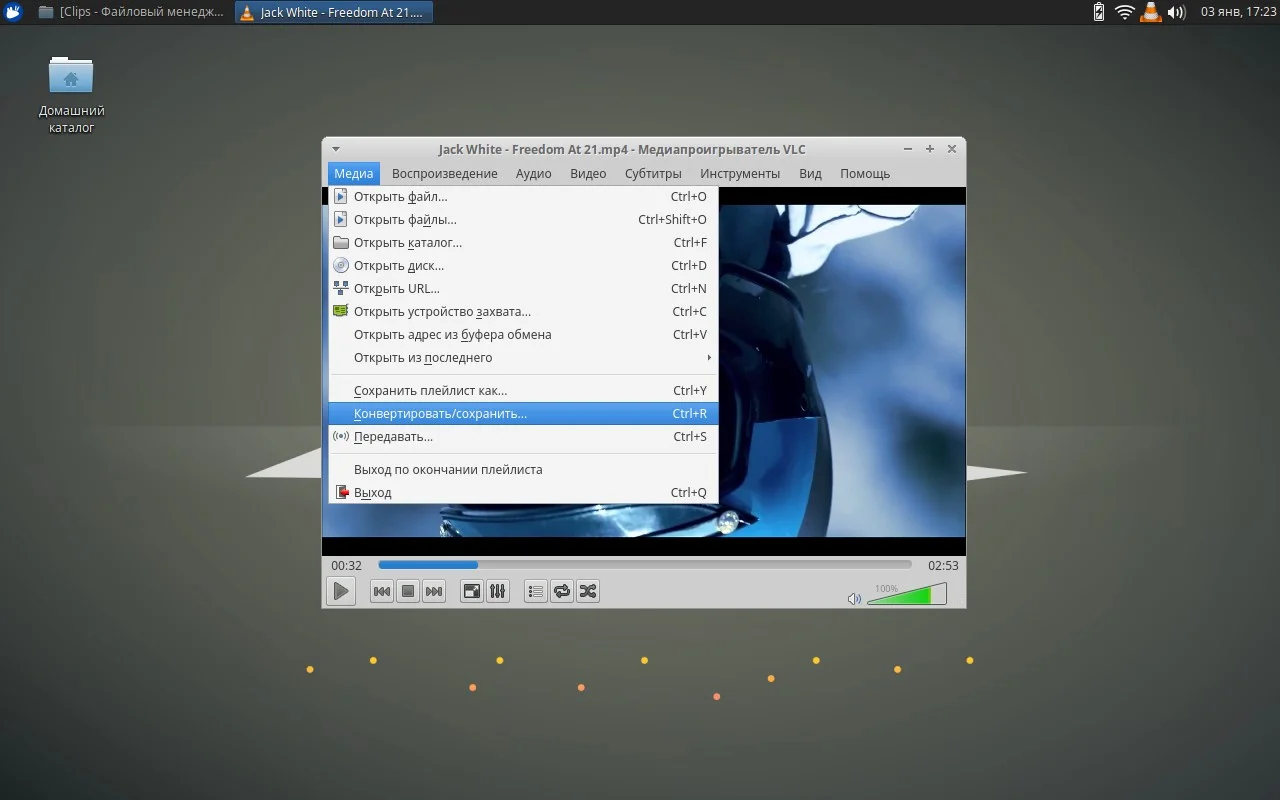This screenshot has width=1280, height=800.
Task: Stop playback with the stop button
Action: (407, 592)
